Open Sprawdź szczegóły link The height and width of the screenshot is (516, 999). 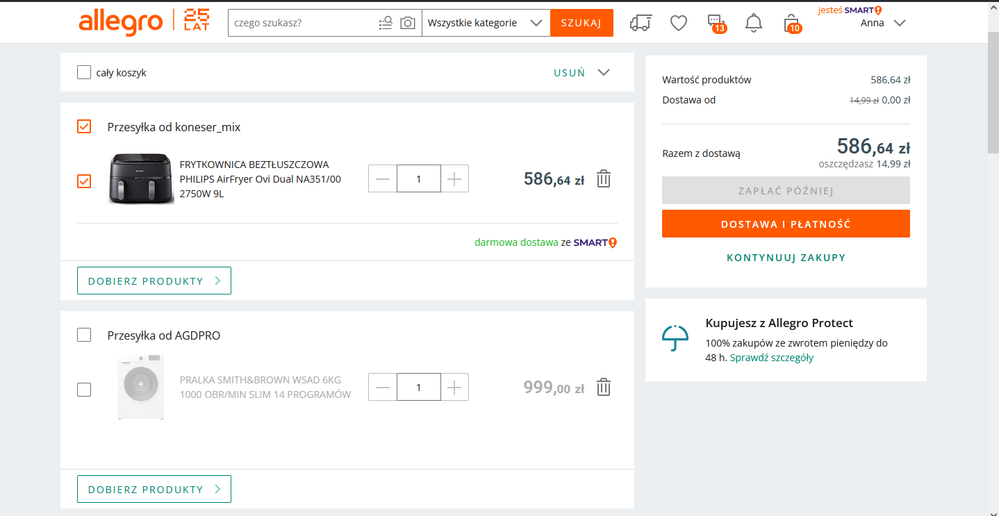[x=772, y=358]
